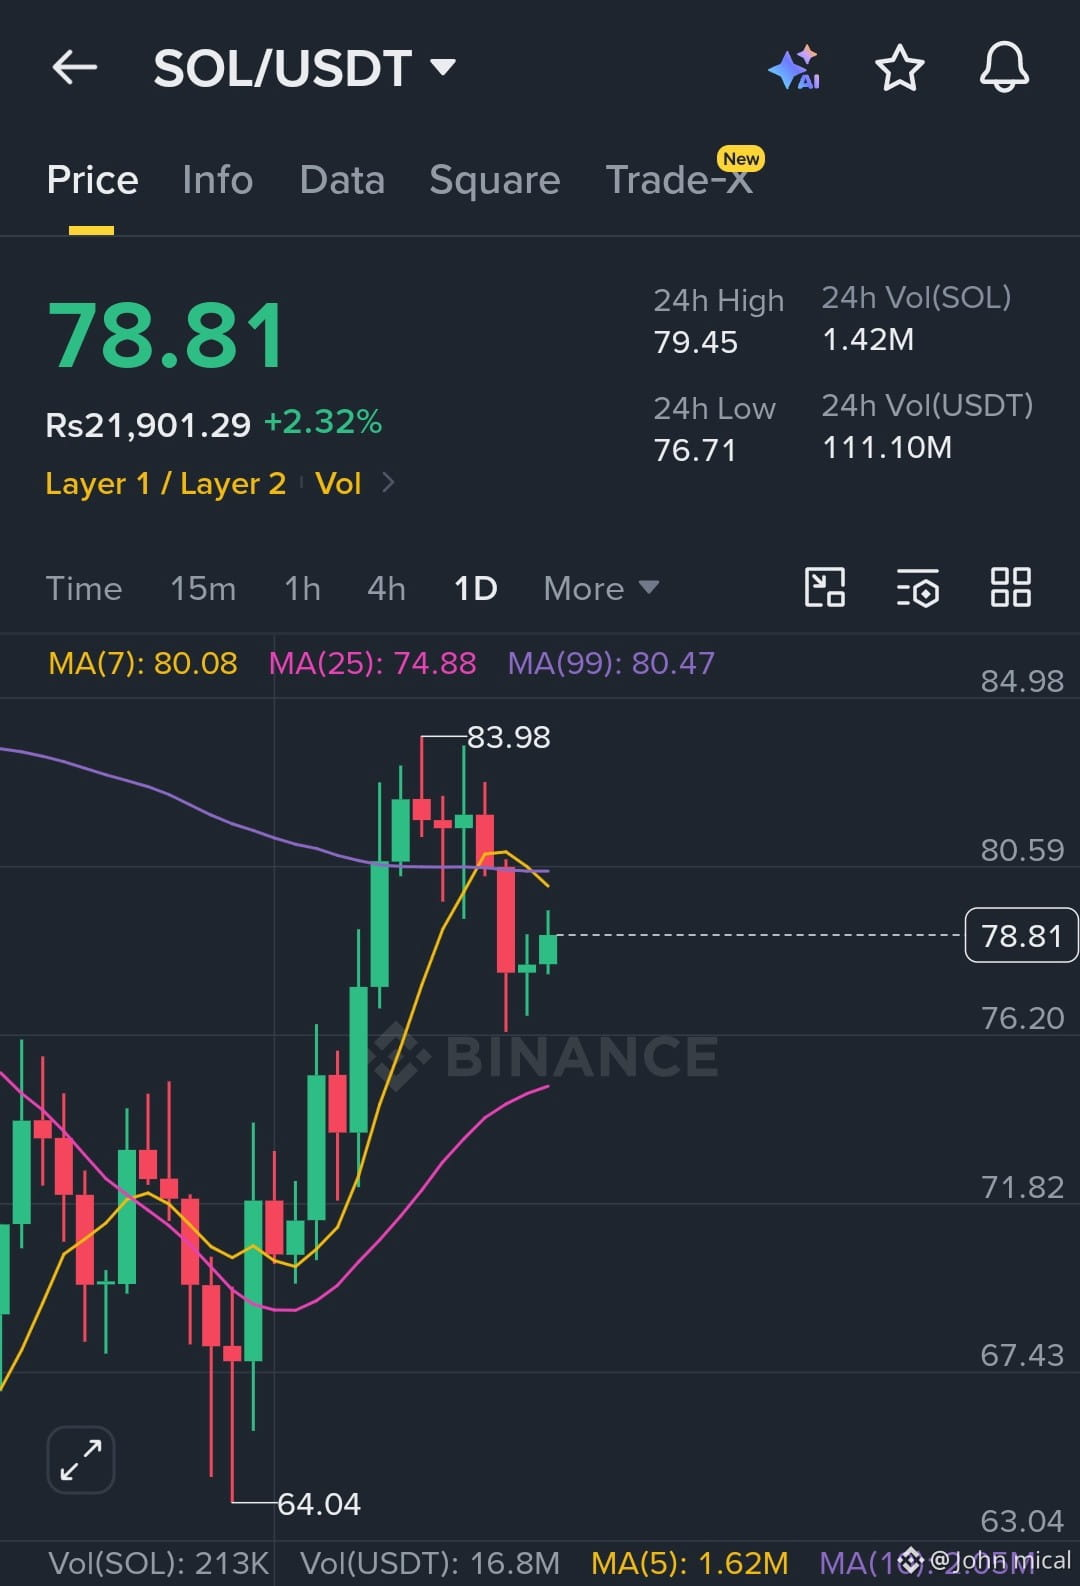Open SOL/USDT pair selector dropdown
1080x1586 pixels.
pos(304,68)
